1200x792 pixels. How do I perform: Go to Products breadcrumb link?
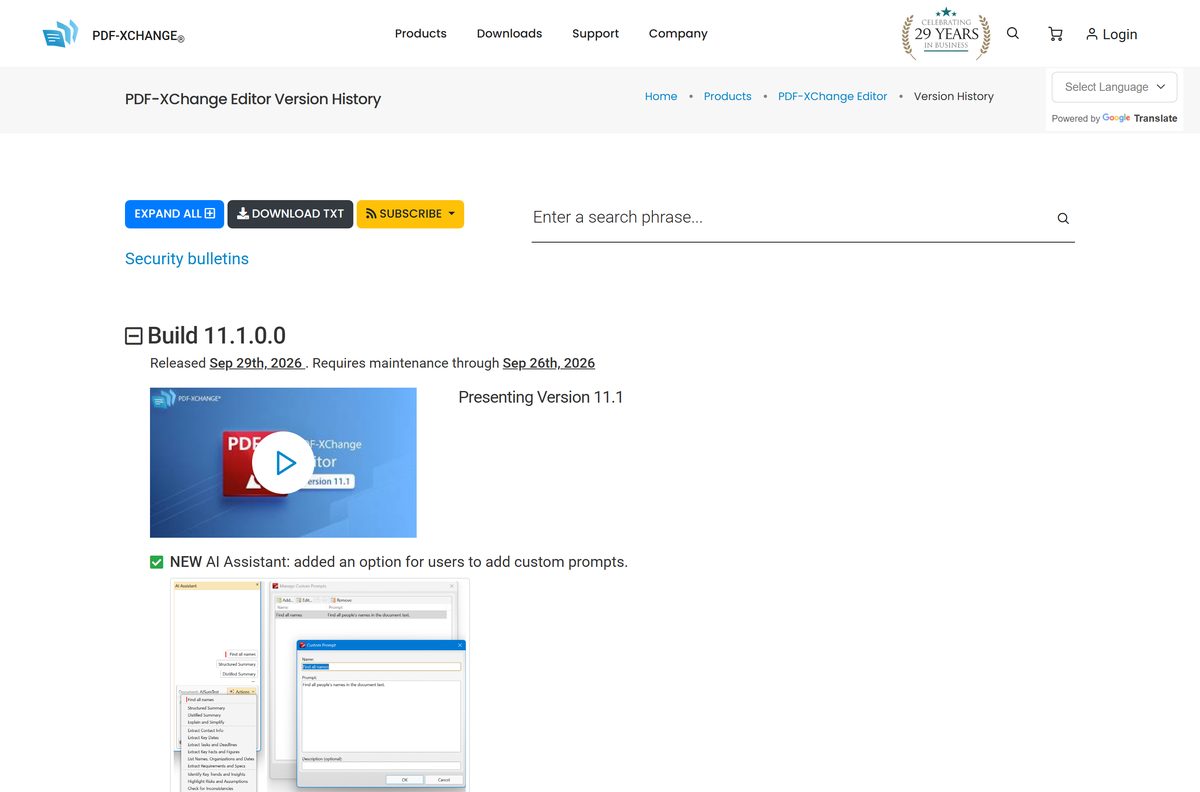[x=727, y=96]
